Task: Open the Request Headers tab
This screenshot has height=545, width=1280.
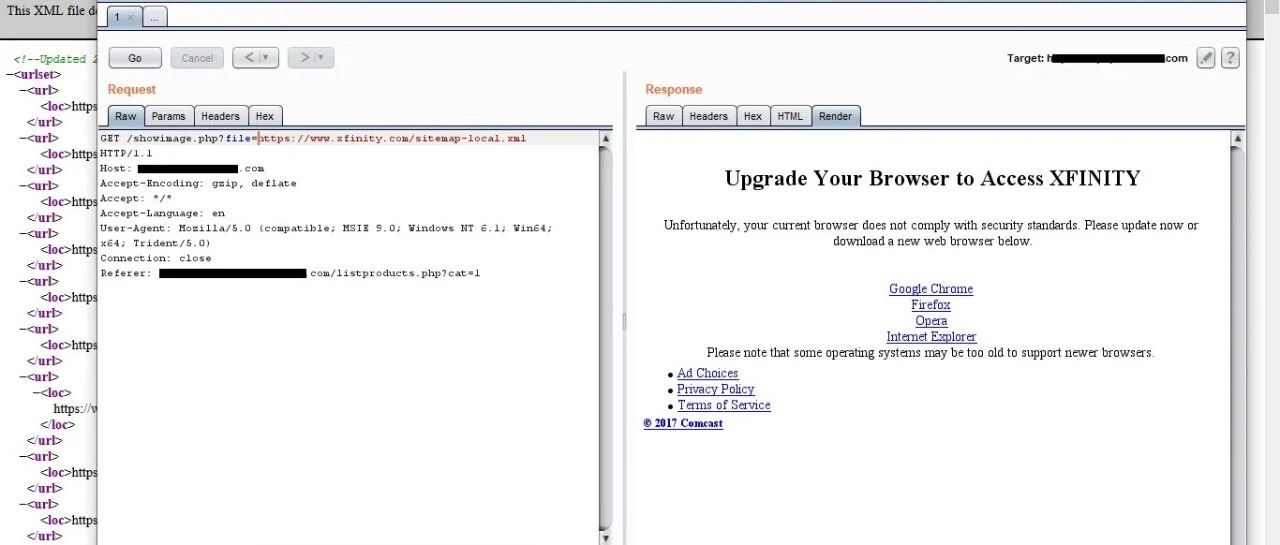Action: 221,116
